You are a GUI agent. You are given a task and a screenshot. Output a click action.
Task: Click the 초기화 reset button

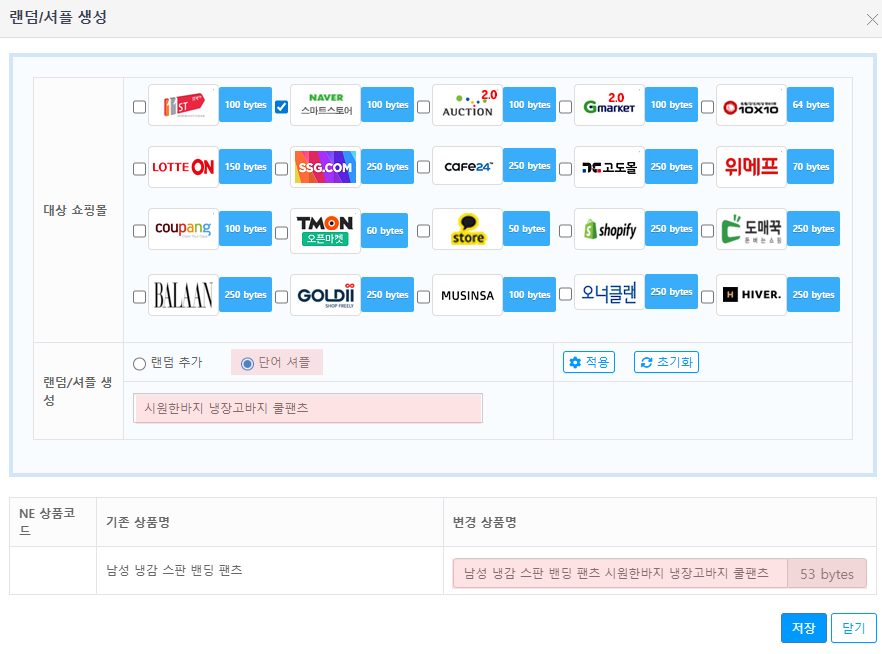click(667, 362)
